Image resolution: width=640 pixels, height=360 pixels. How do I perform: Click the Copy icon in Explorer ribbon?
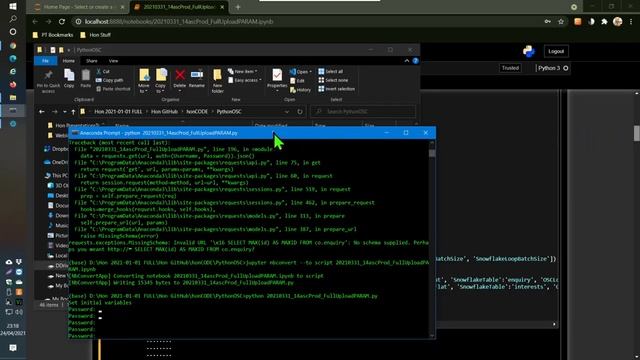click(69, 78)
